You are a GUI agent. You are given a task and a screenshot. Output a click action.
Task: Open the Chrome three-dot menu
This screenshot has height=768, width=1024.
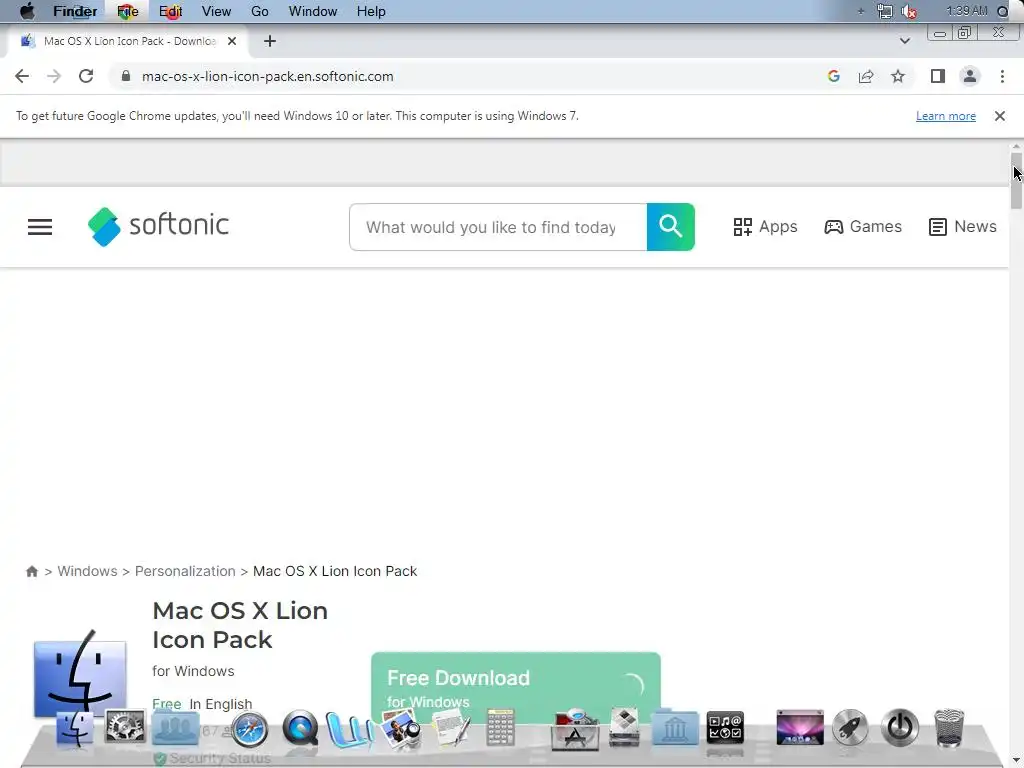point(1002,76)
